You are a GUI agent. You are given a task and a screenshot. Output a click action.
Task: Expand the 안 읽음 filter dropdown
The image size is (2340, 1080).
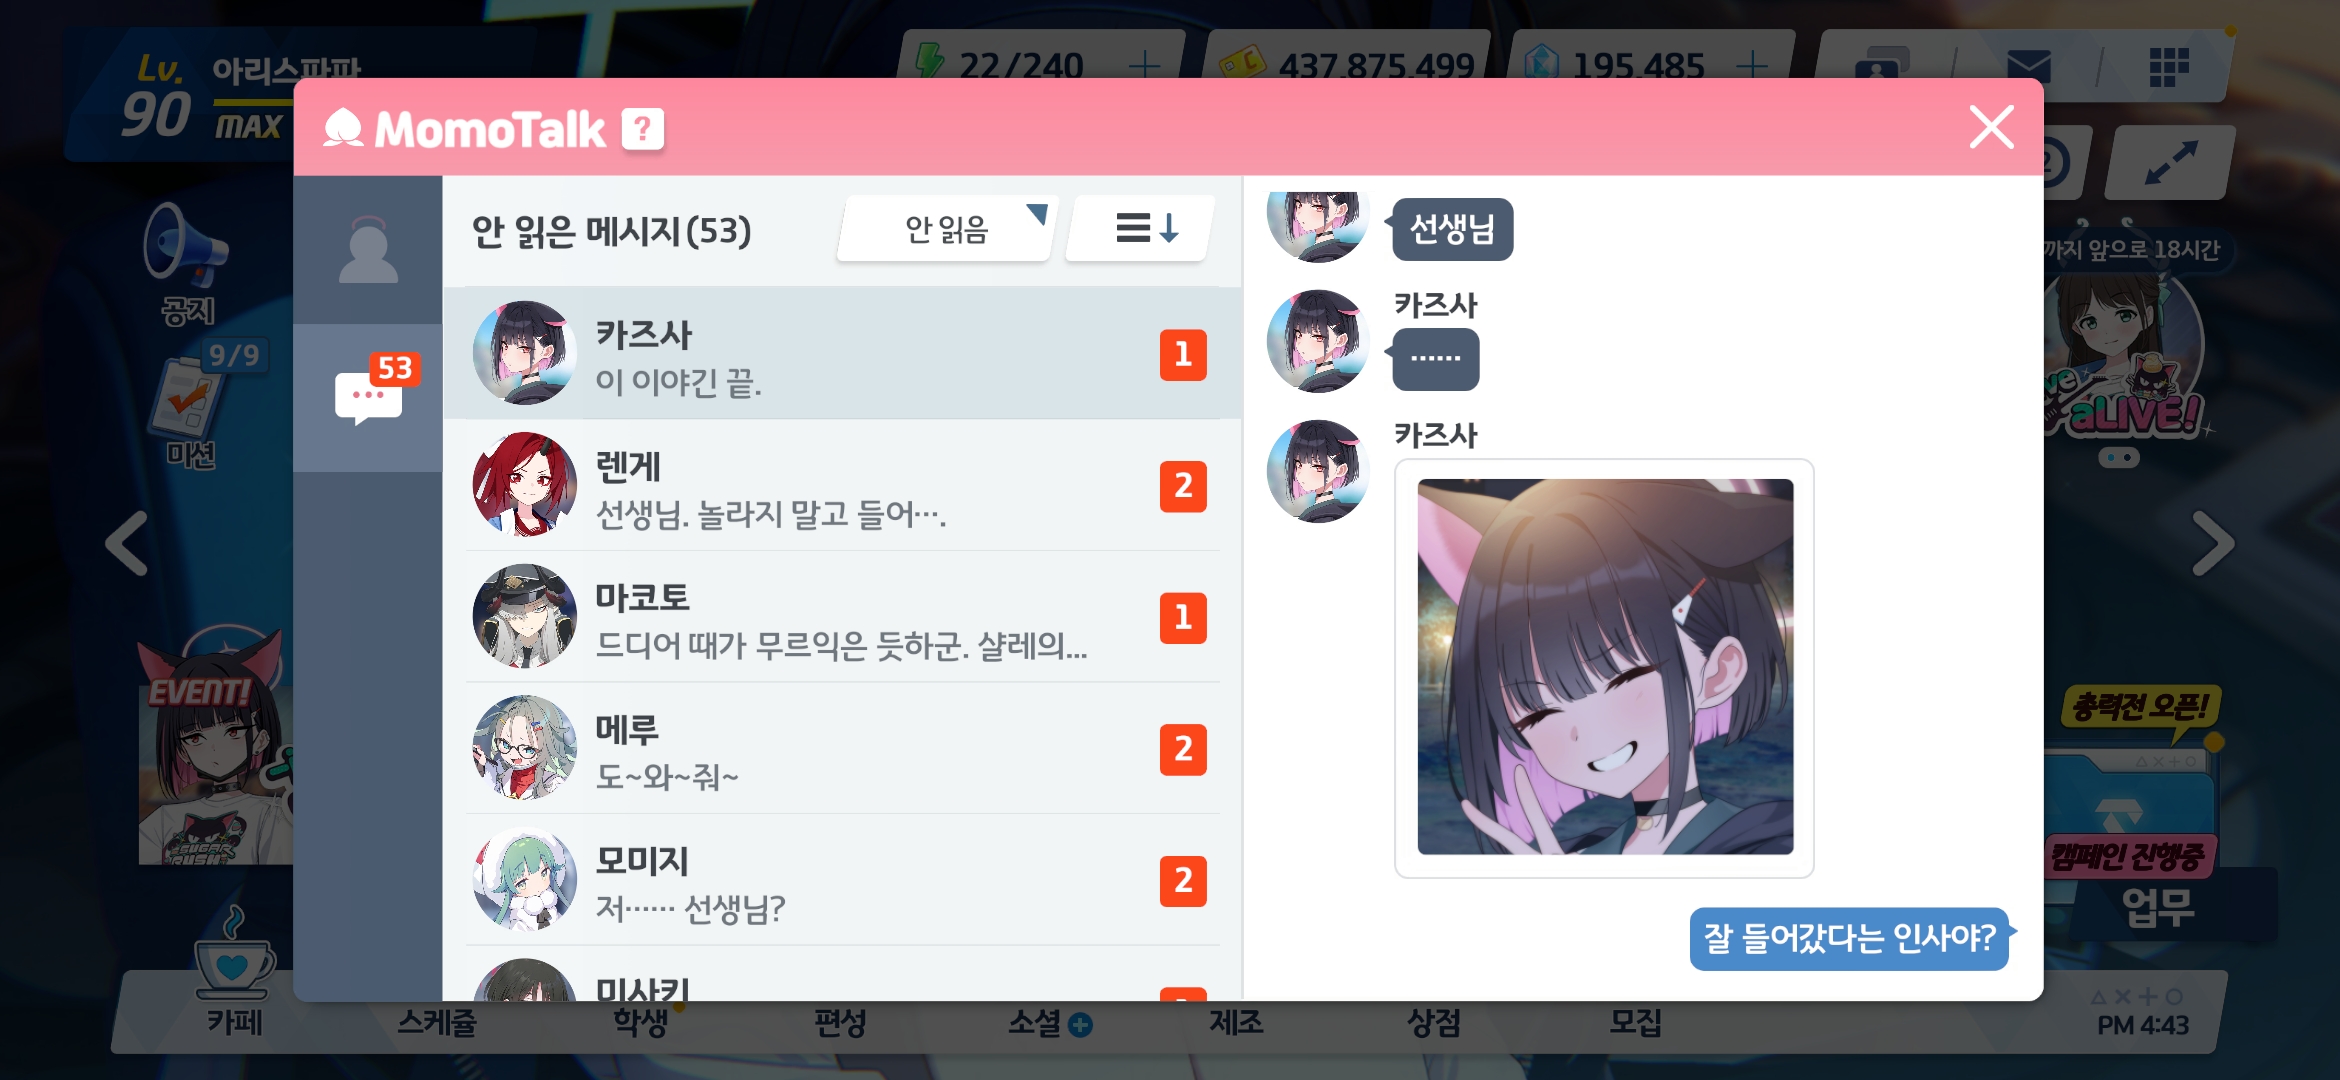pos(946,229)
